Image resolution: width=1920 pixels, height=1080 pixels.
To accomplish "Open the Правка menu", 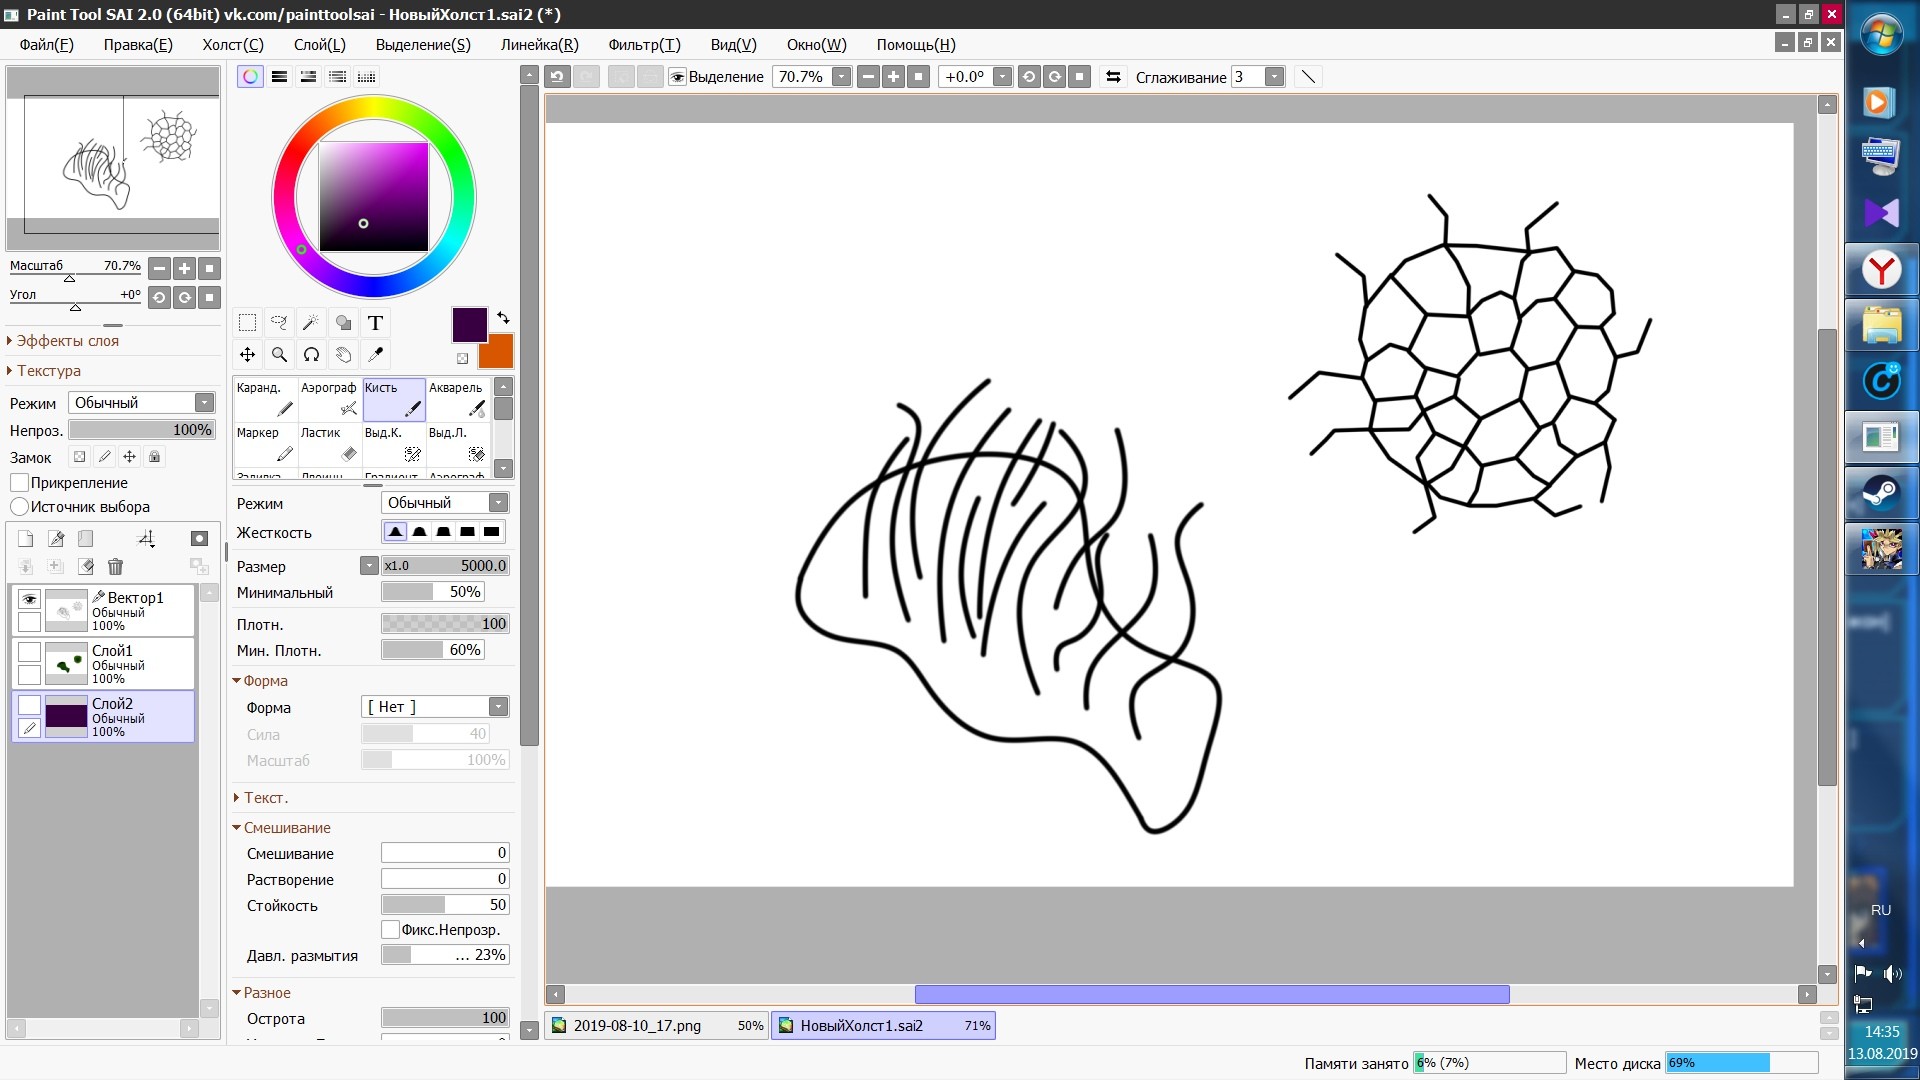I will pos(138,45).
